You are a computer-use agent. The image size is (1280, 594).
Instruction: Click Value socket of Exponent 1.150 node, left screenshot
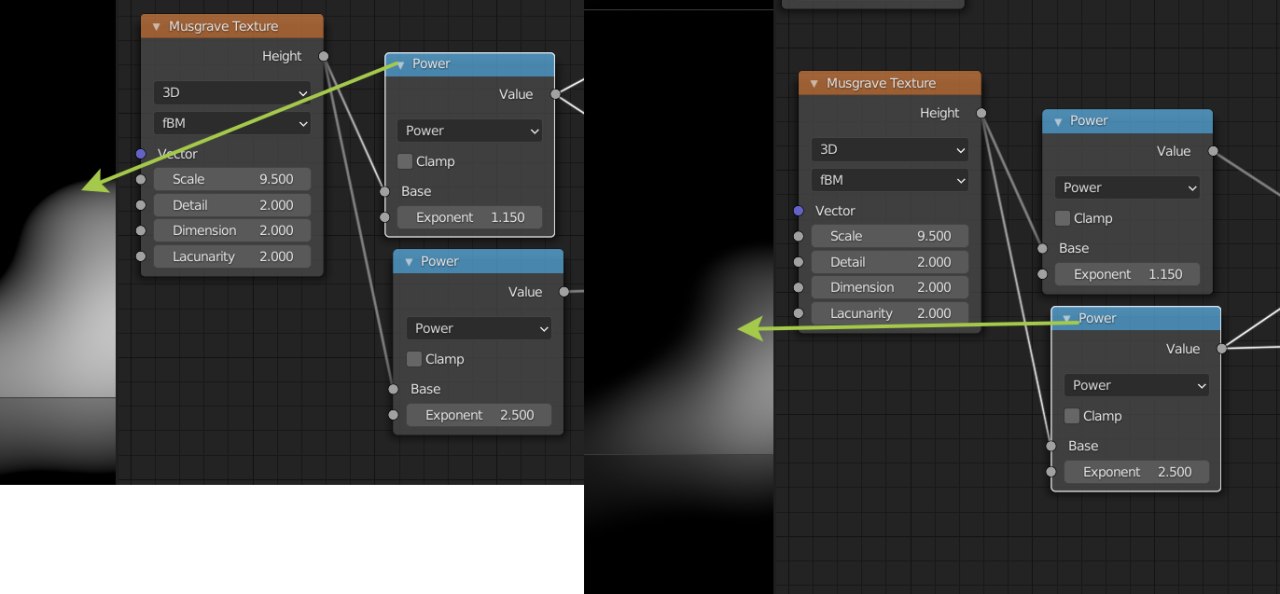(x=555, y=94)
